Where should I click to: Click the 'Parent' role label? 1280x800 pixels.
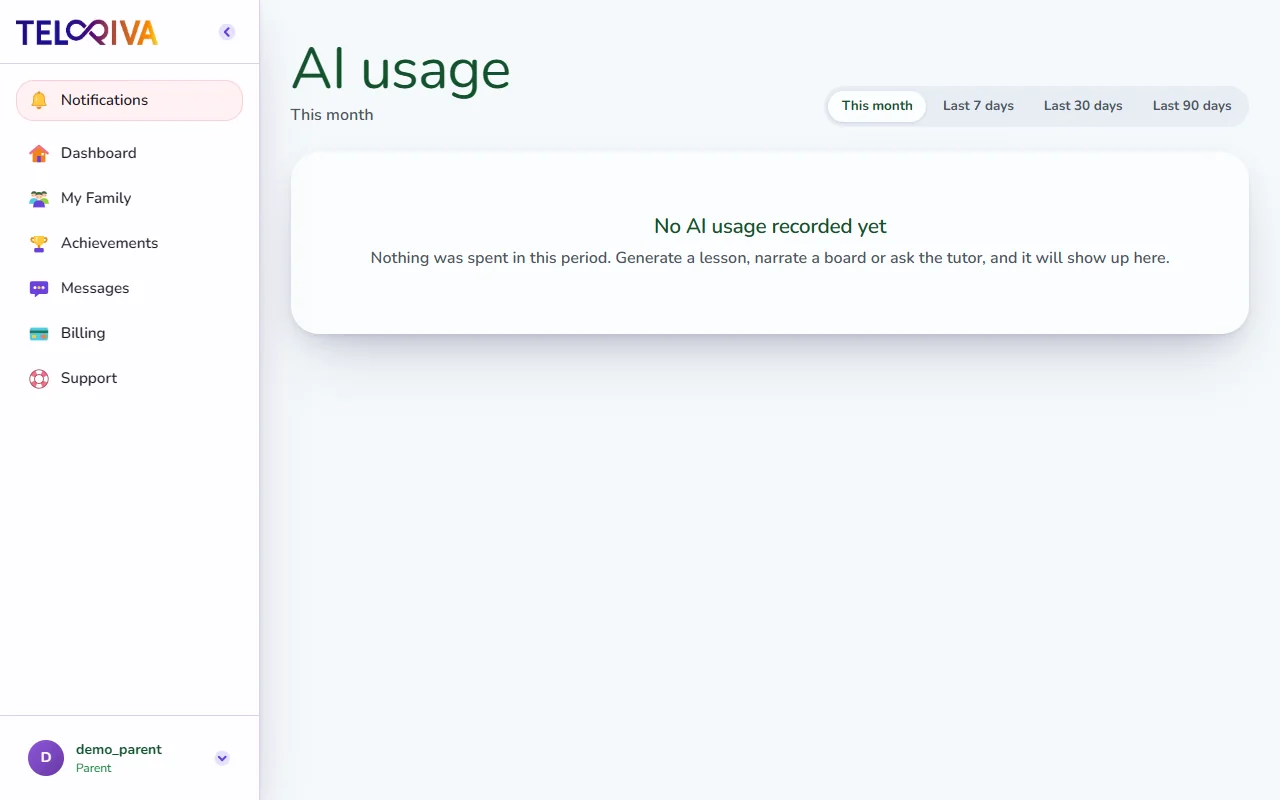[x=94, y=768]
